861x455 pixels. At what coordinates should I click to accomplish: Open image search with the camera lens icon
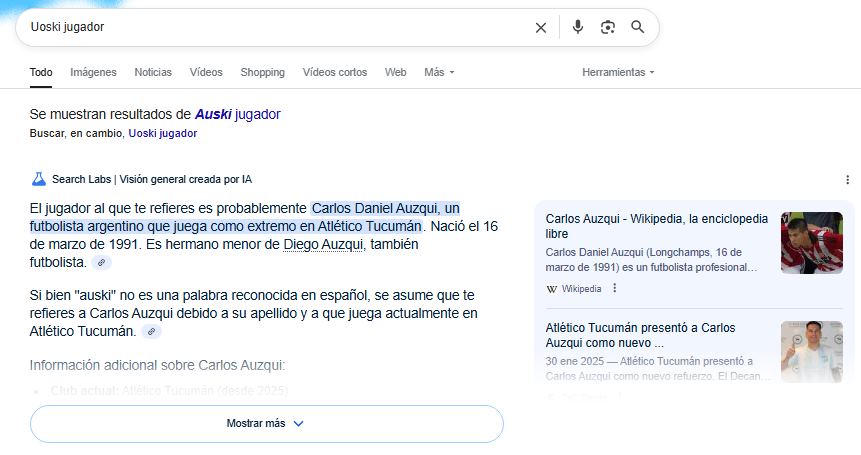608,27
